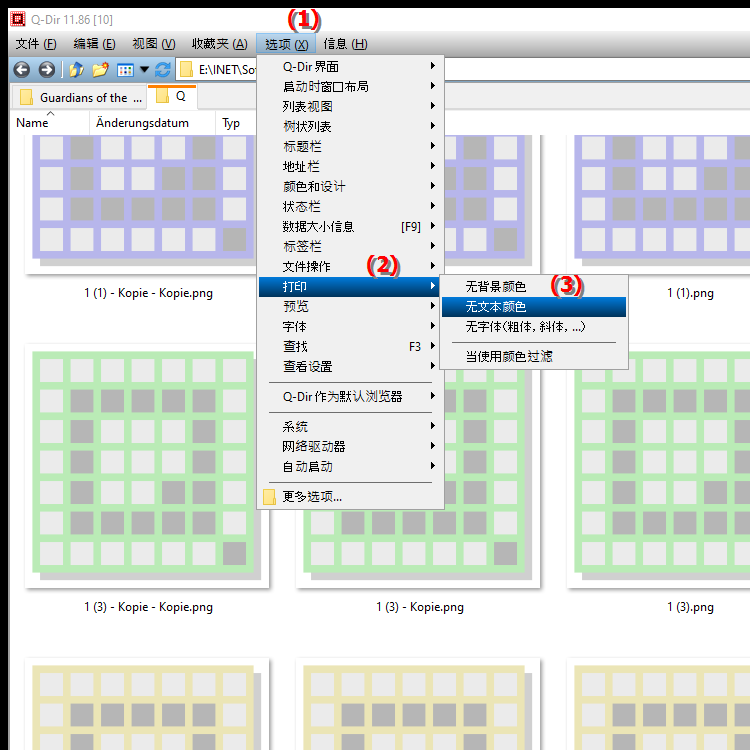The width and height of the screenshot is (750, 750).
Task: Expand the 颜色和设计 submenu
Action: pos(351,186)
